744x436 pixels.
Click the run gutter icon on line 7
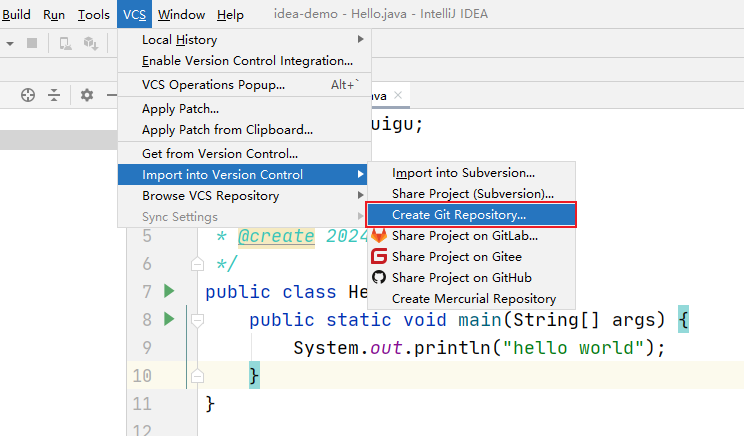pyautogui.click(x=169, y=291)
